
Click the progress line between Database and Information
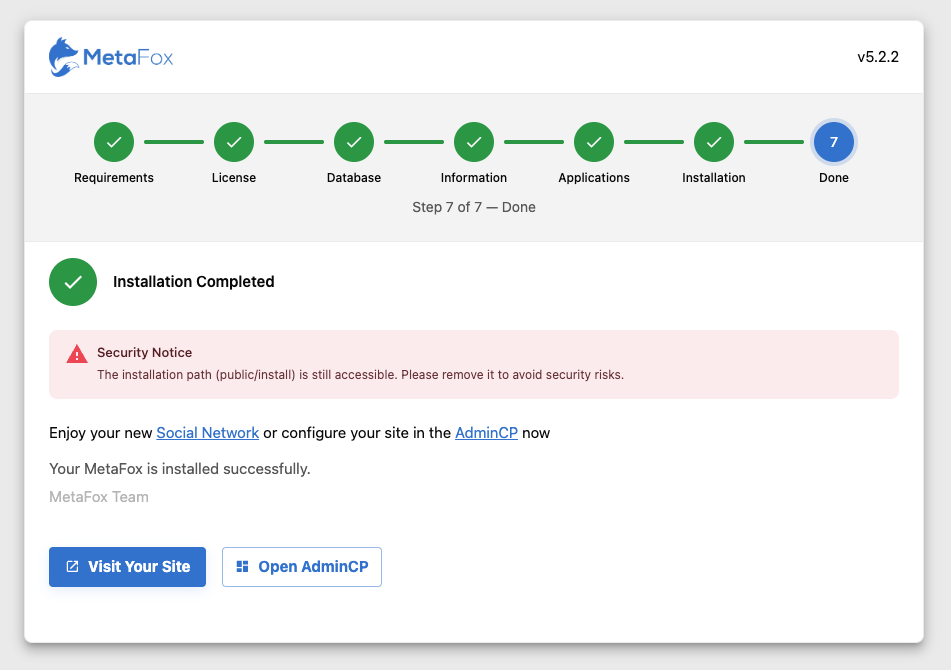(x=414, y=142)
